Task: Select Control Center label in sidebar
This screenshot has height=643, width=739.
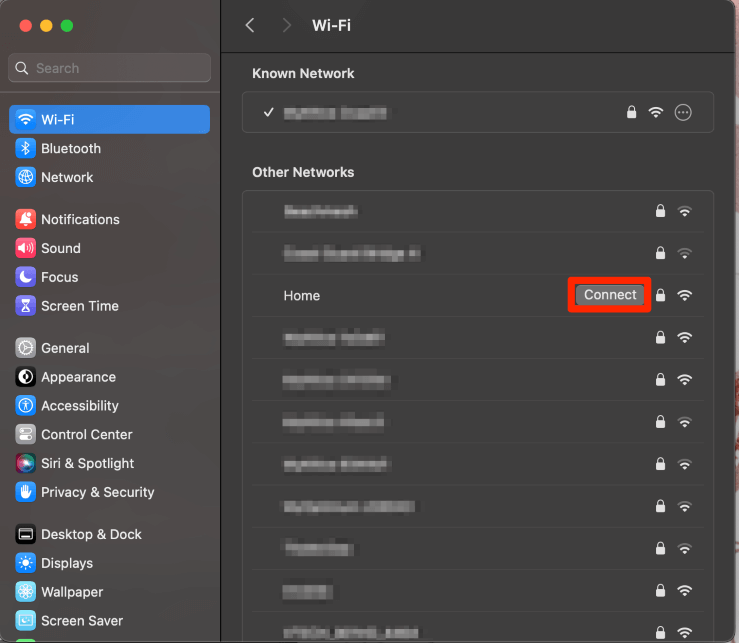Action: point(87,435)
